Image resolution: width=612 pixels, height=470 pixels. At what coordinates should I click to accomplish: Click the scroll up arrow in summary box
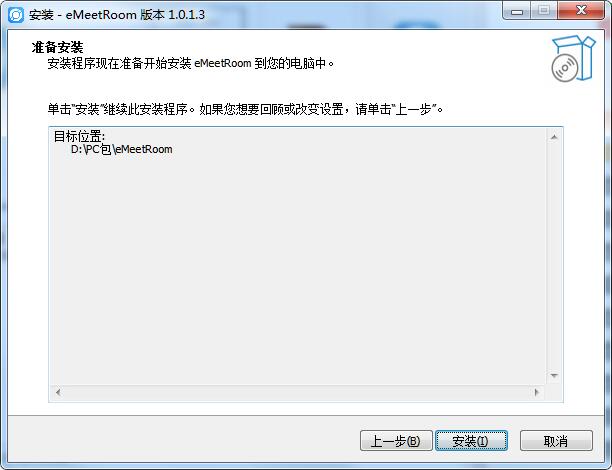pos(554,137)
